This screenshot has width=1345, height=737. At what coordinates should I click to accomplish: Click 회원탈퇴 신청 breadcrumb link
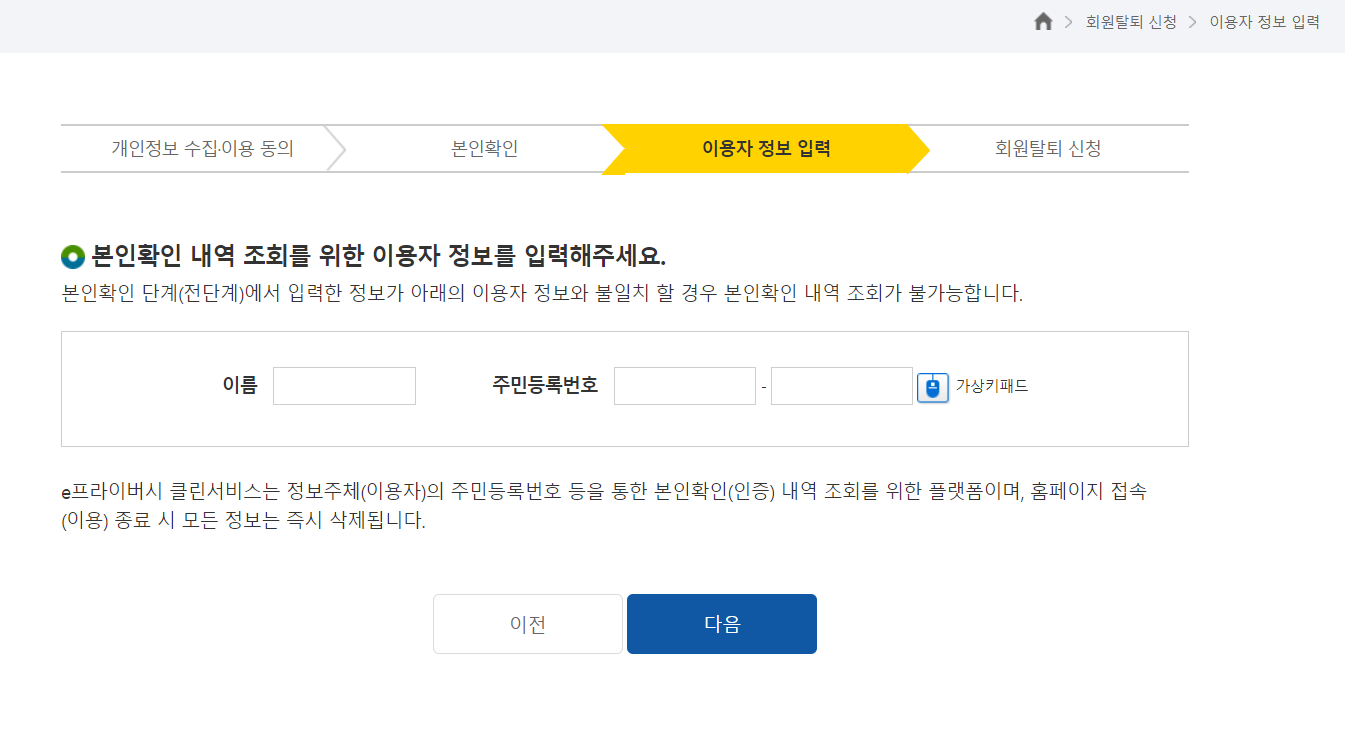click(x=1131, y=22)
